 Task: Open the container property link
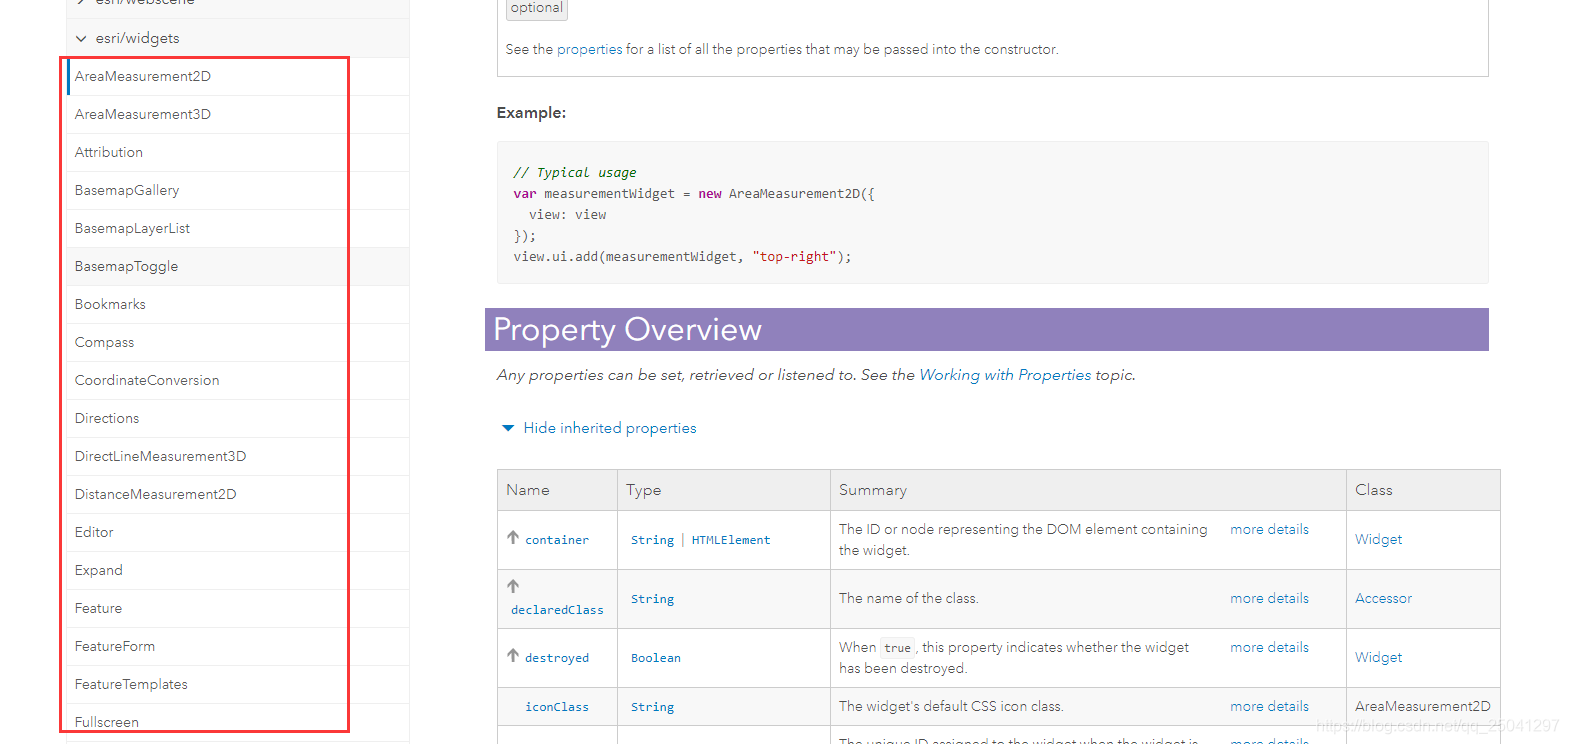tap(557, 540)
